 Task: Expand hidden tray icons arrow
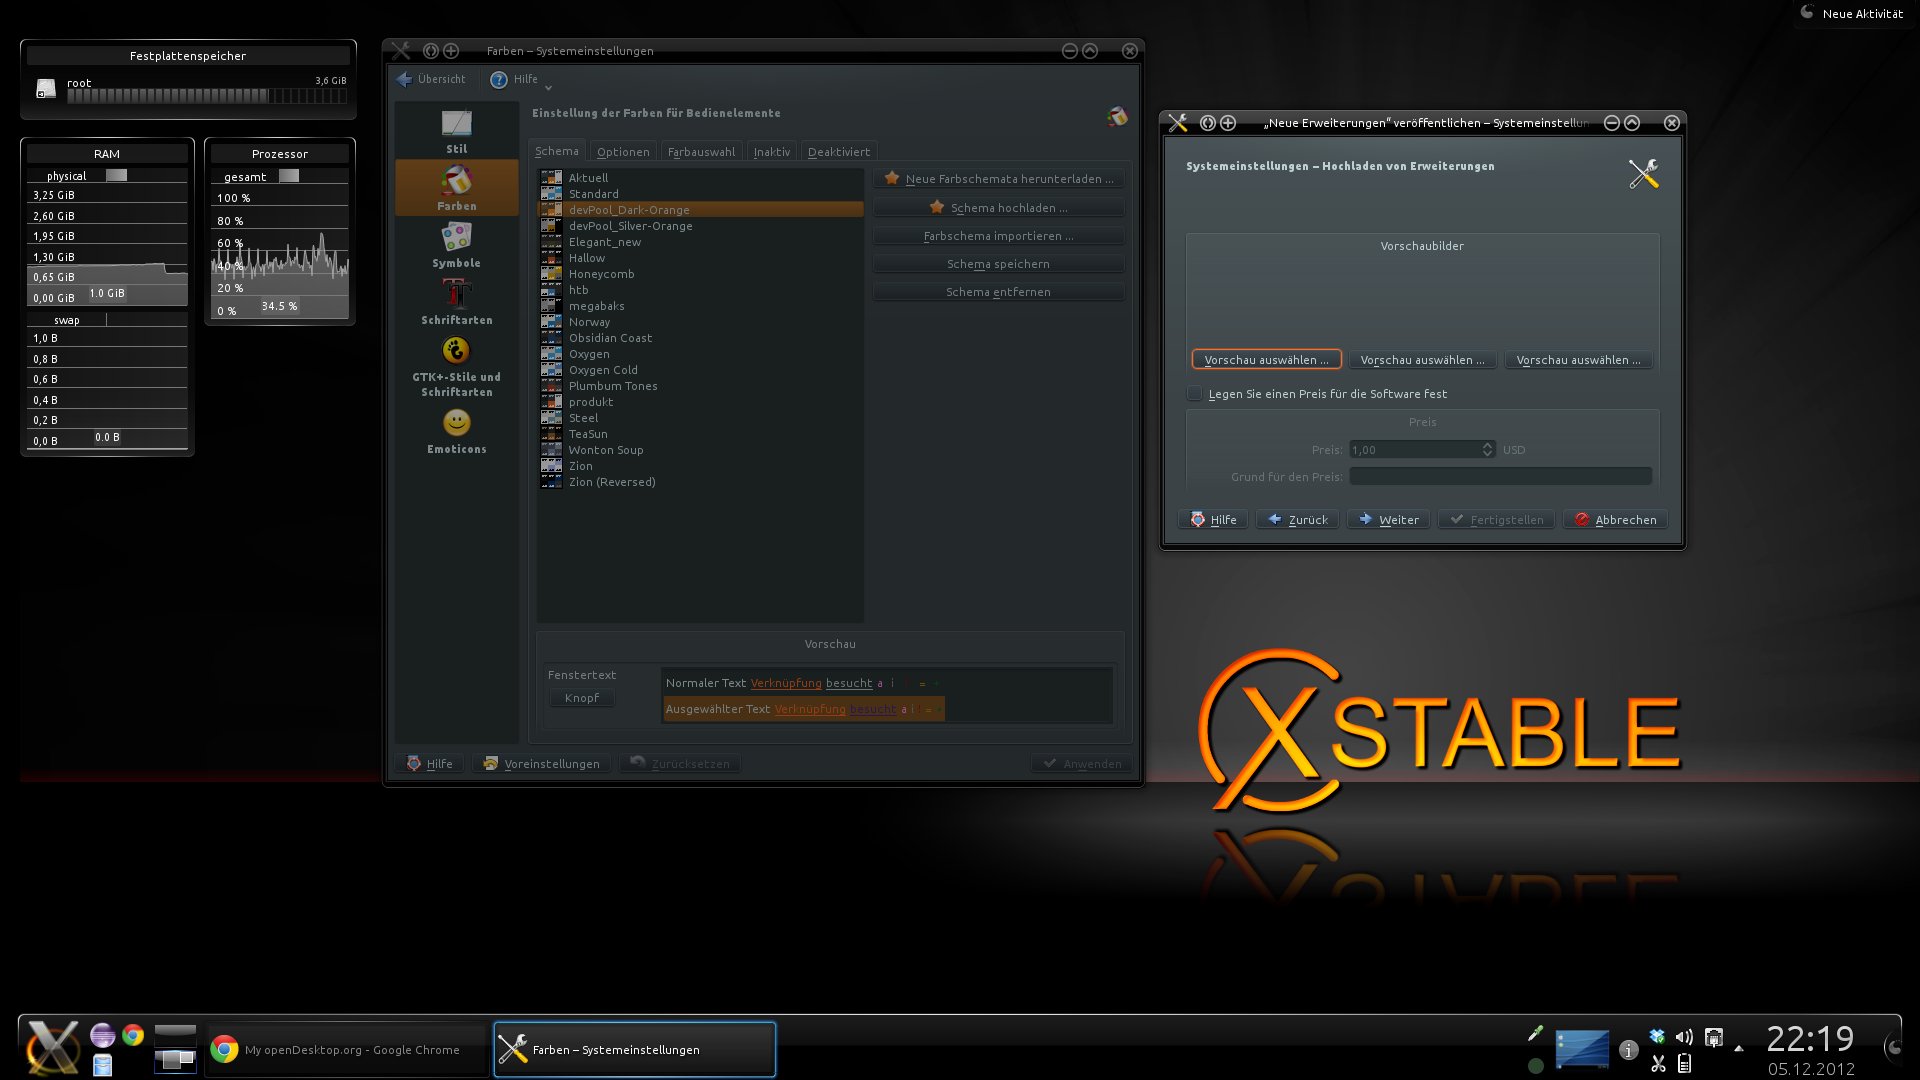(1739, 1049)
